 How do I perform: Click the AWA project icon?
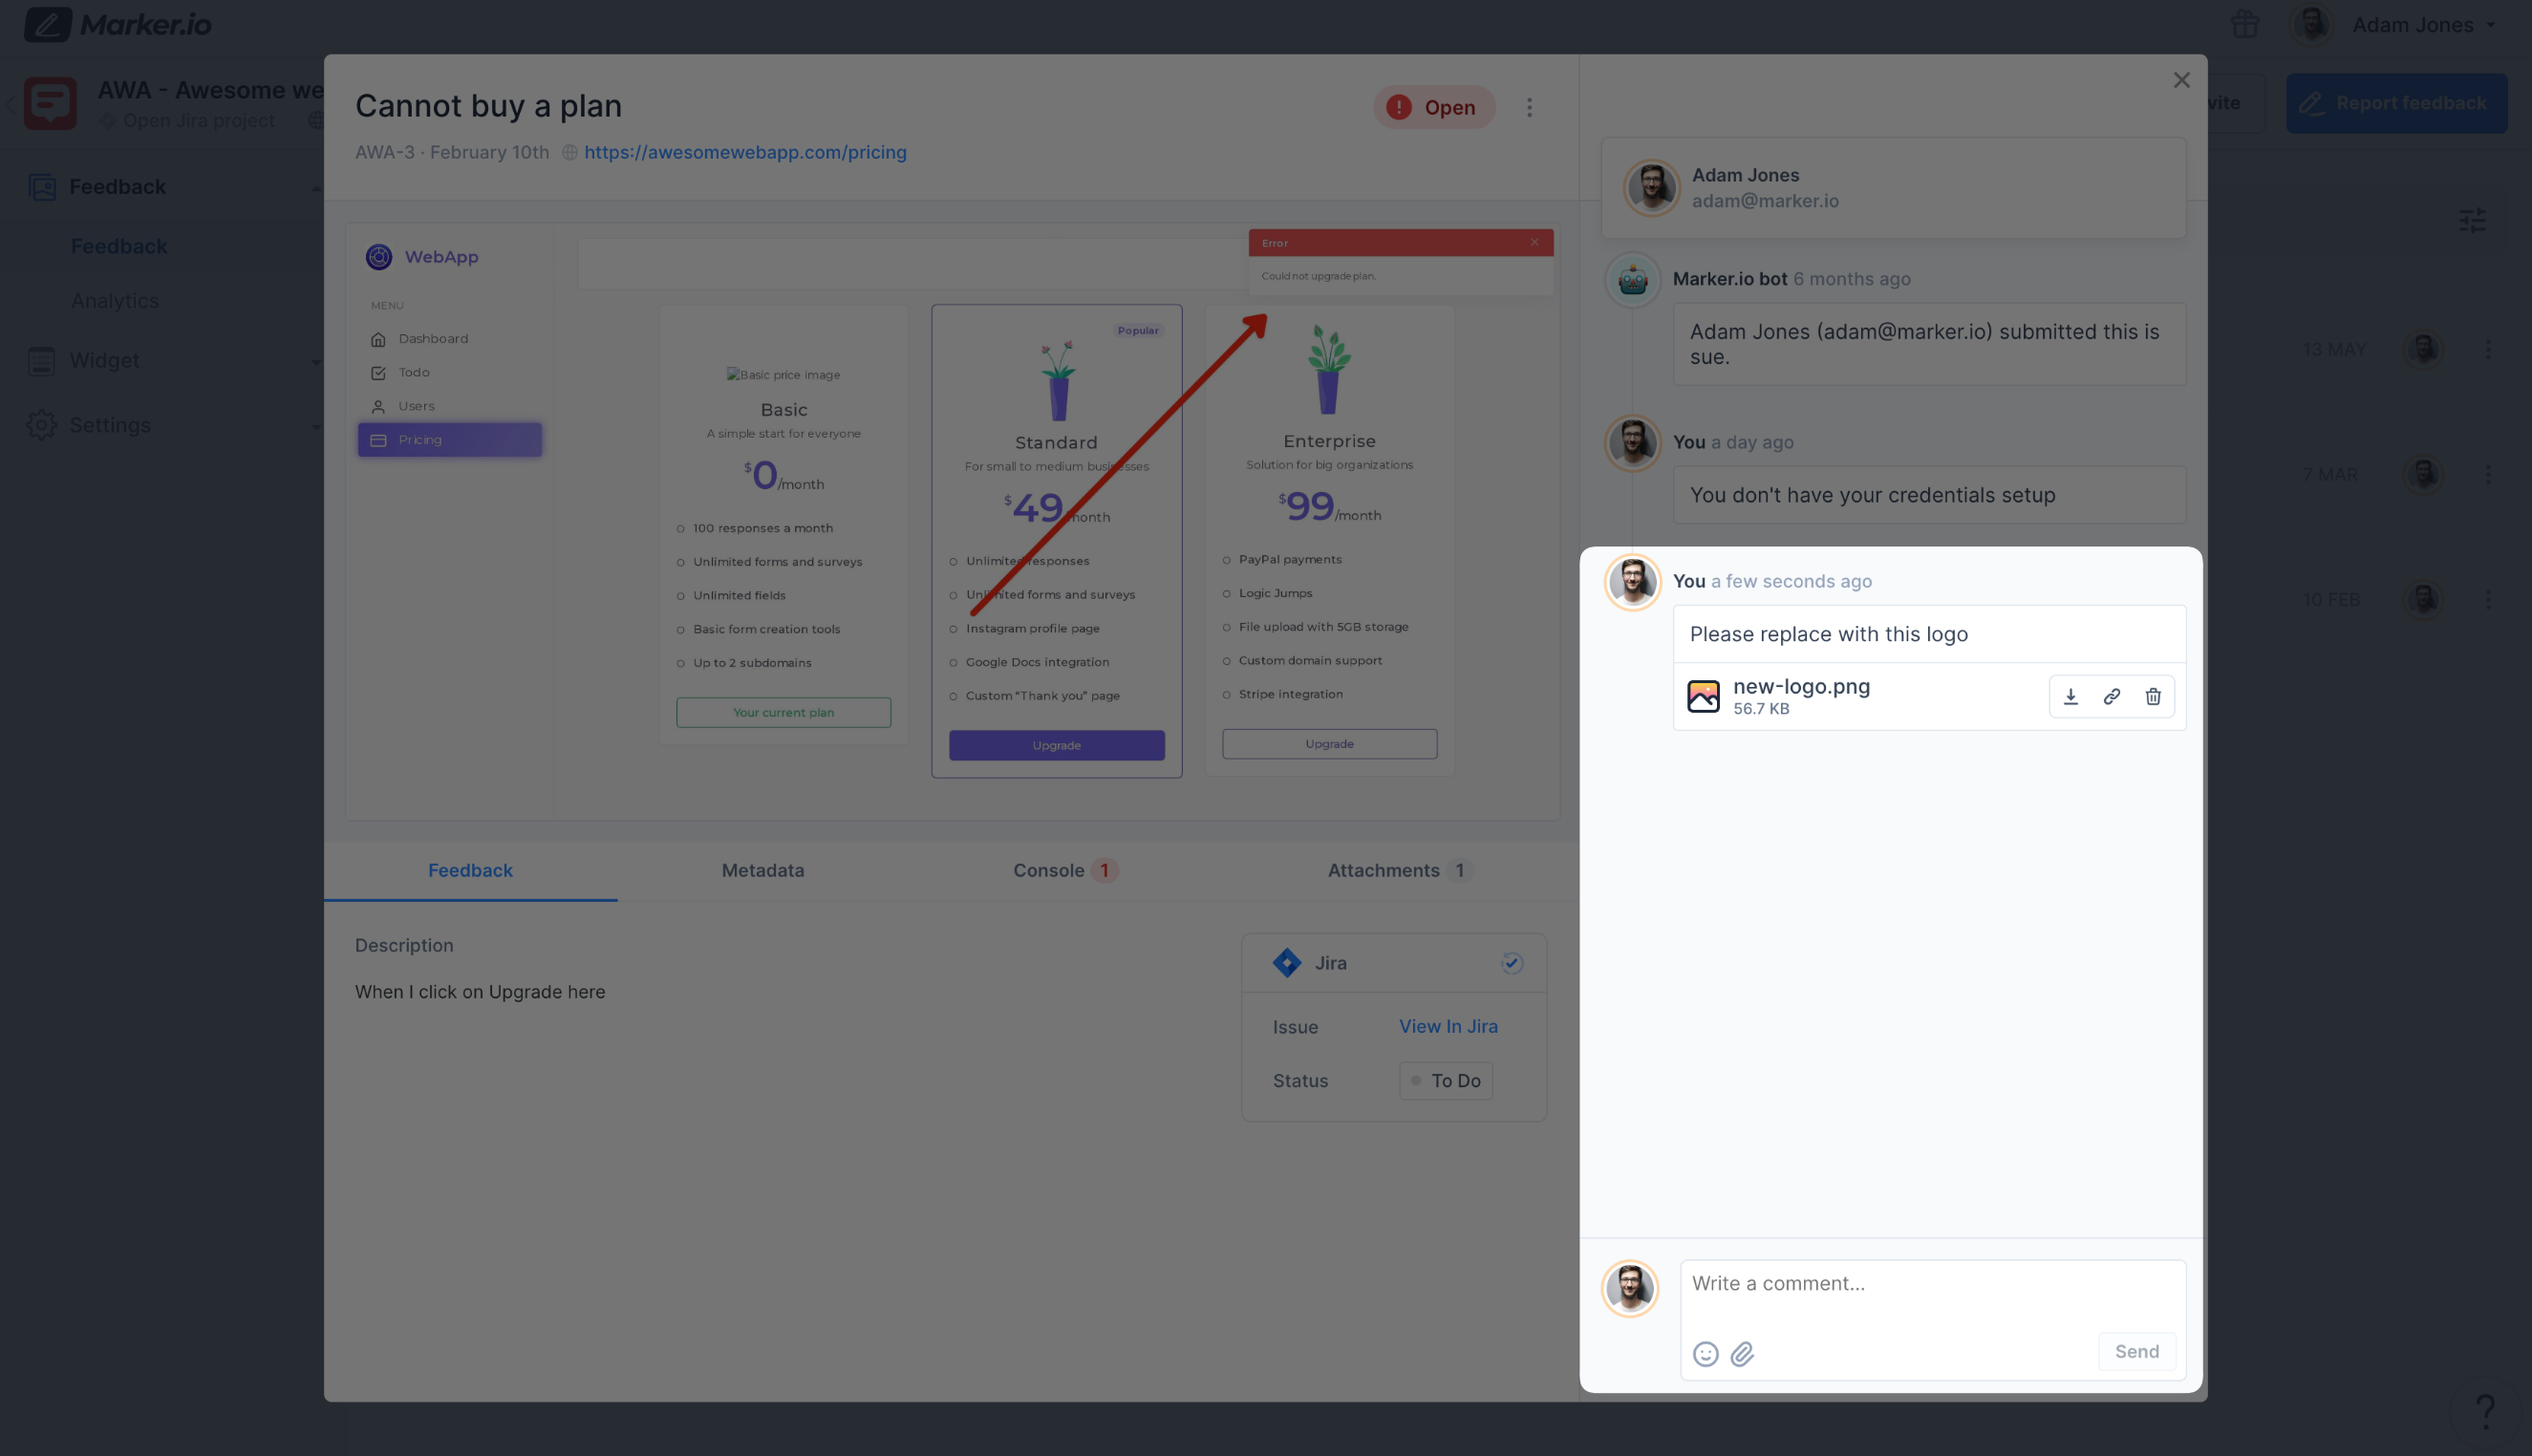(50, 103)
